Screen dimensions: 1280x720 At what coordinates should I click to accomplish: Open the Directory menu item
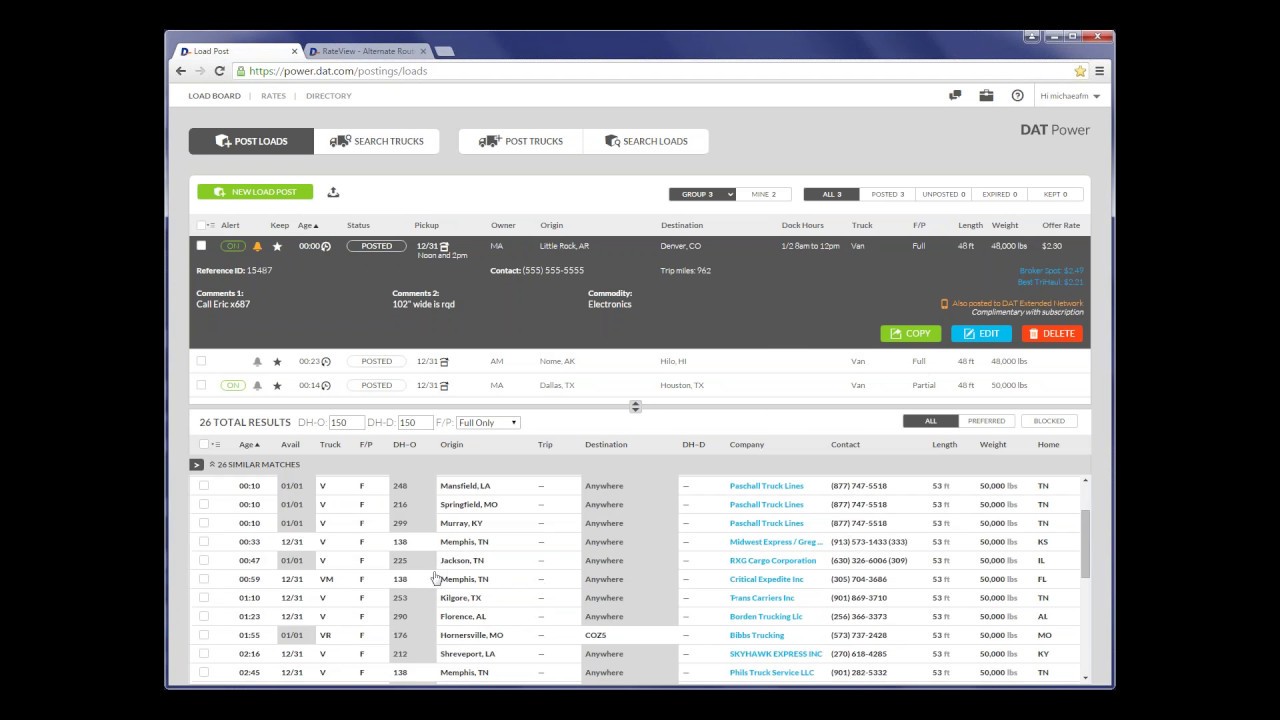click(x=329, y=96)
